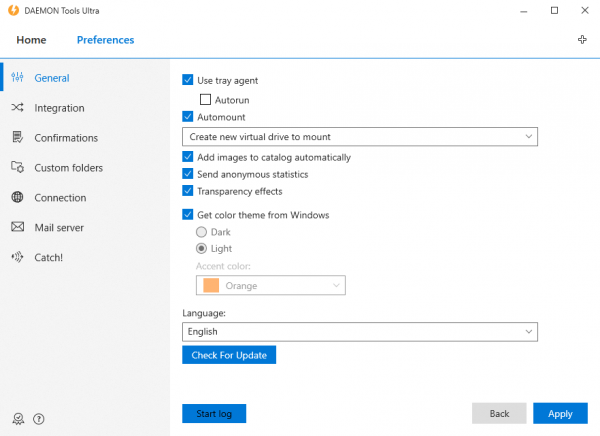Maximize the DAEMON Tools Ultra window

[x=554, y=11]
